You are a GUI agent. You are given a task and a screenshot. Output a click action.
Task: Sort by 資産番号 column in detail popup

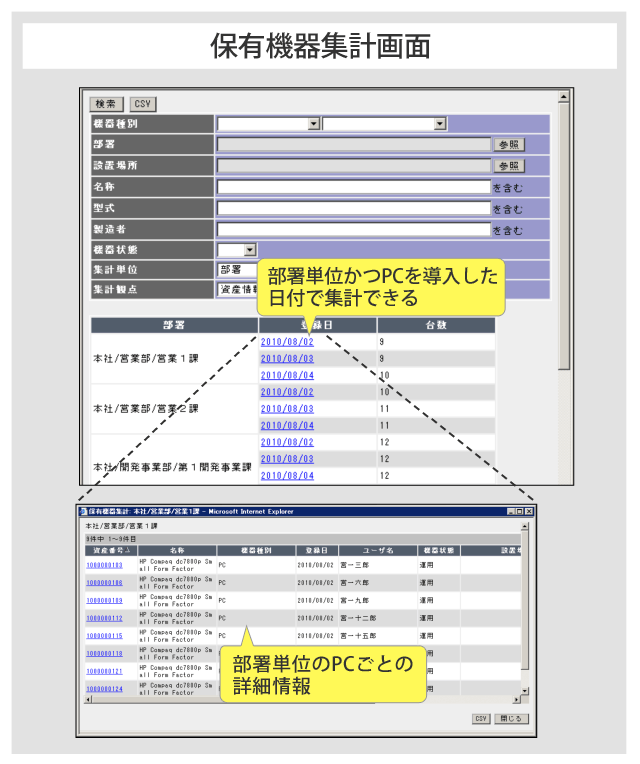[x=112, y=551]
